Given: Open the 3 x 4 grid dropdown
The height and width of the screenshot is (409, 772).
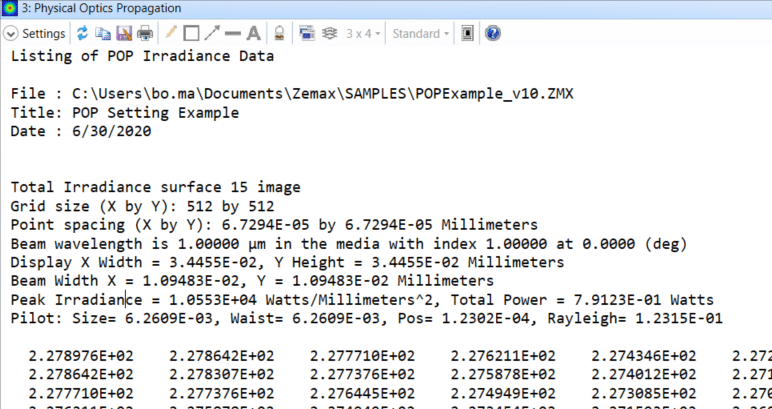Looking at the screenshot, I should 362,33.
